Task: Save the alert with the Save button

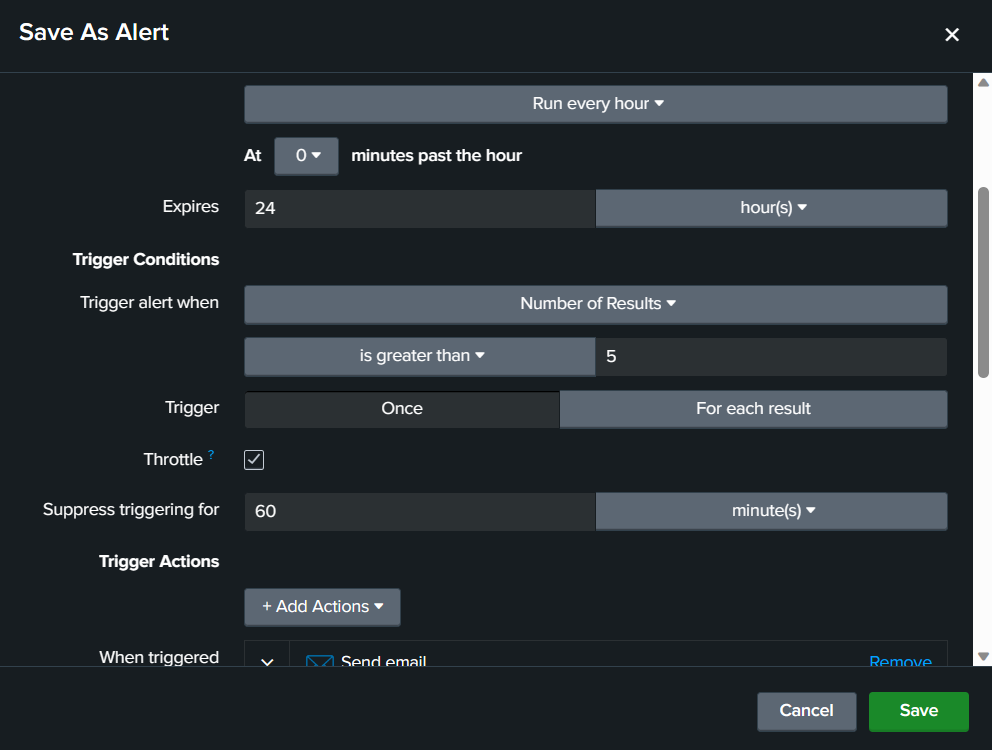Action: click(918, 711)
